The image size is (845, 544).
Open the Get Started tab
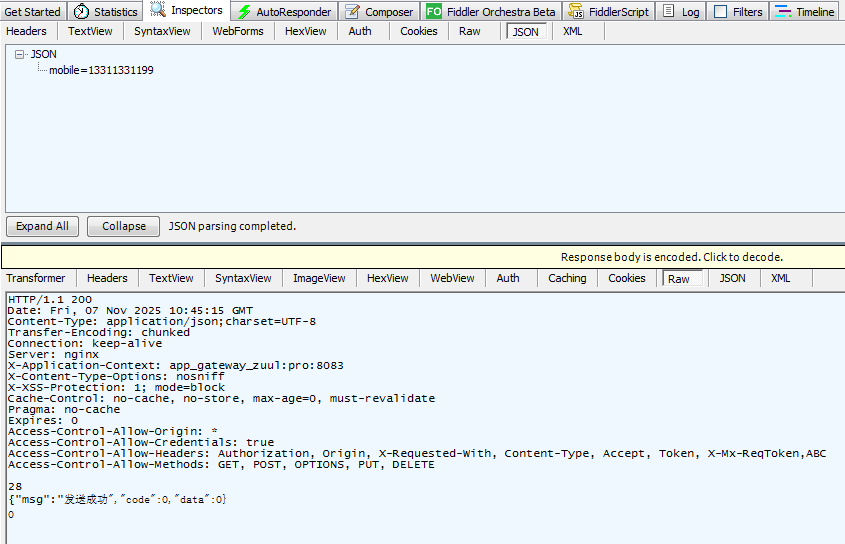tap(32, 12)
